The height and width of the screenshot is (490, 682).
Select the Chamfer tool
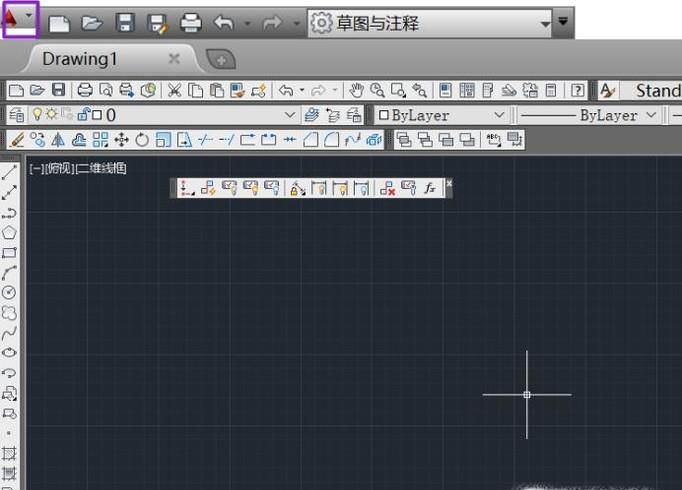311,140
